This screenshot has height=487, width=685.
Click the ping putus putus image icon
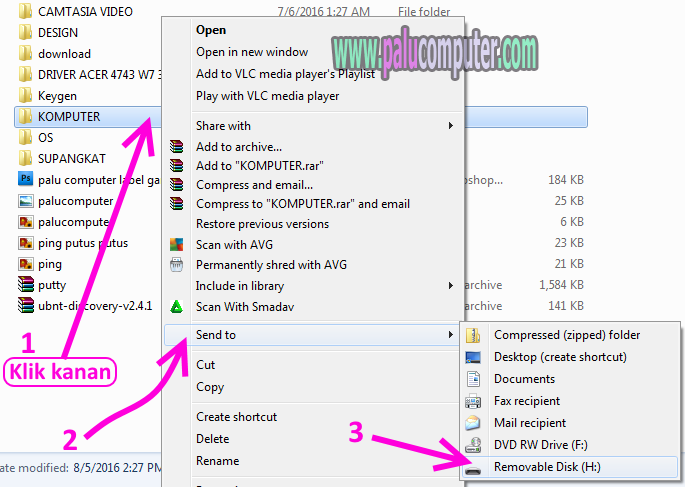point(26,242)
